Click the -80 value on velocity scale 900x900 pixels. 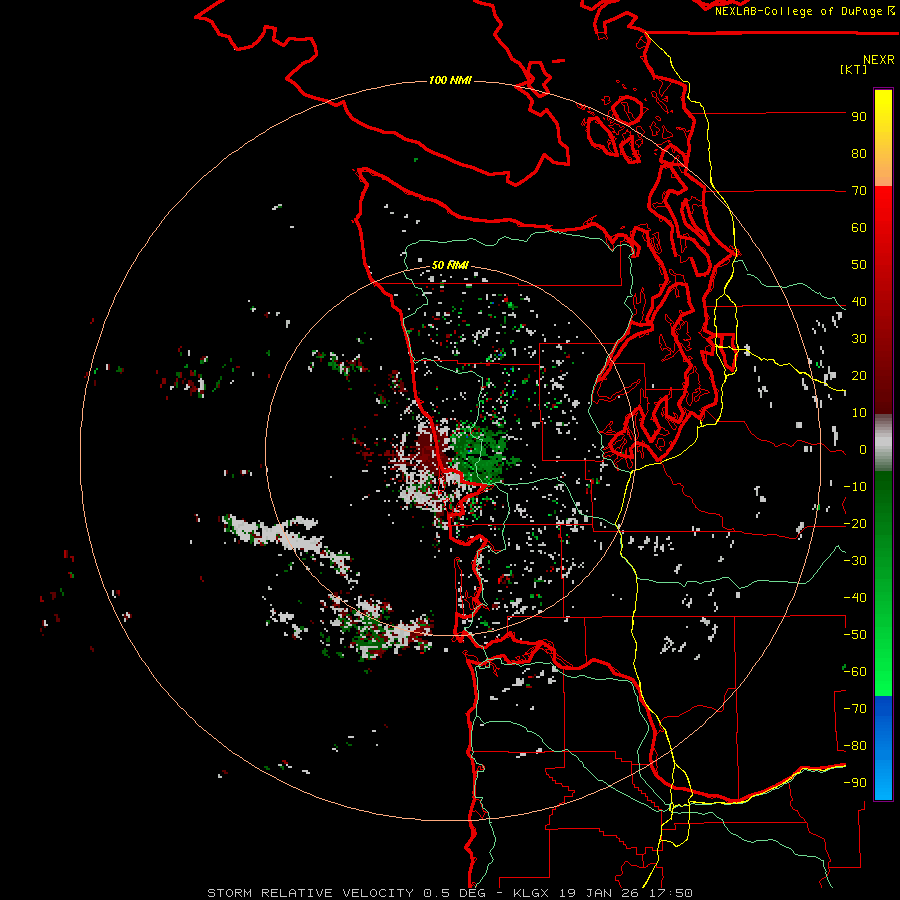855,746
